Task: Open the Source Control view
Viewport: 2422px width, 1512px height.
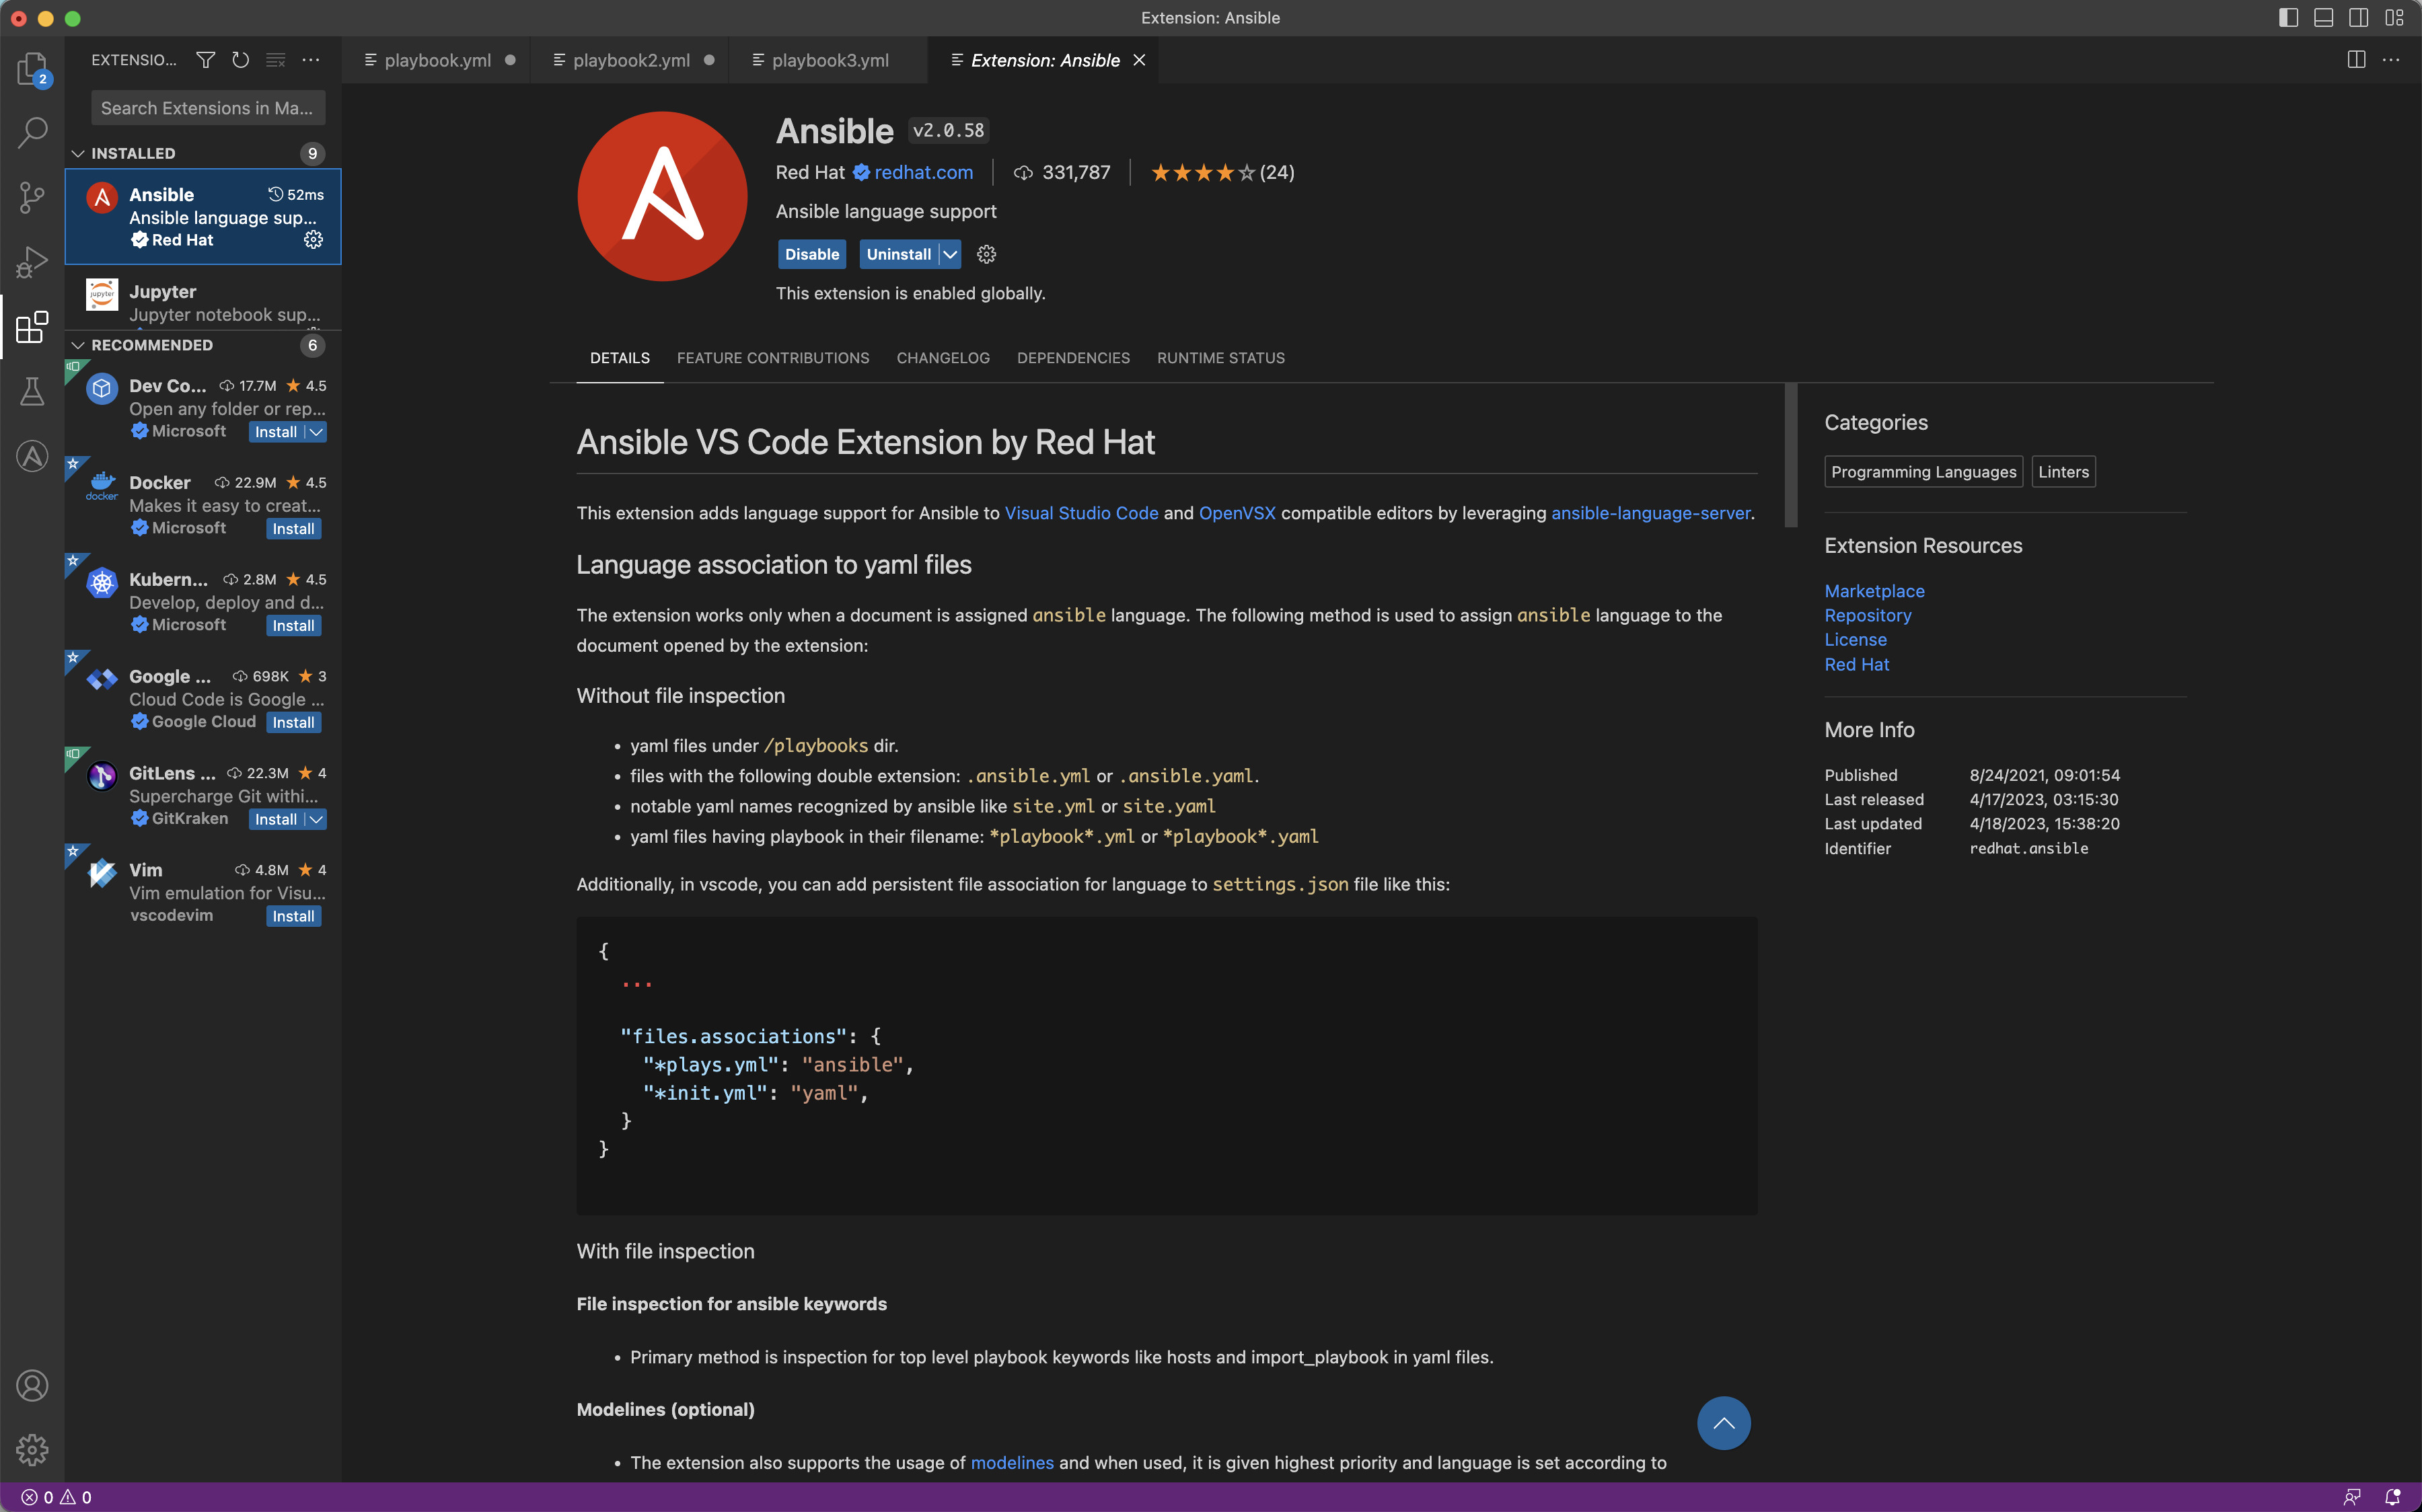Action: coord(32,197)
